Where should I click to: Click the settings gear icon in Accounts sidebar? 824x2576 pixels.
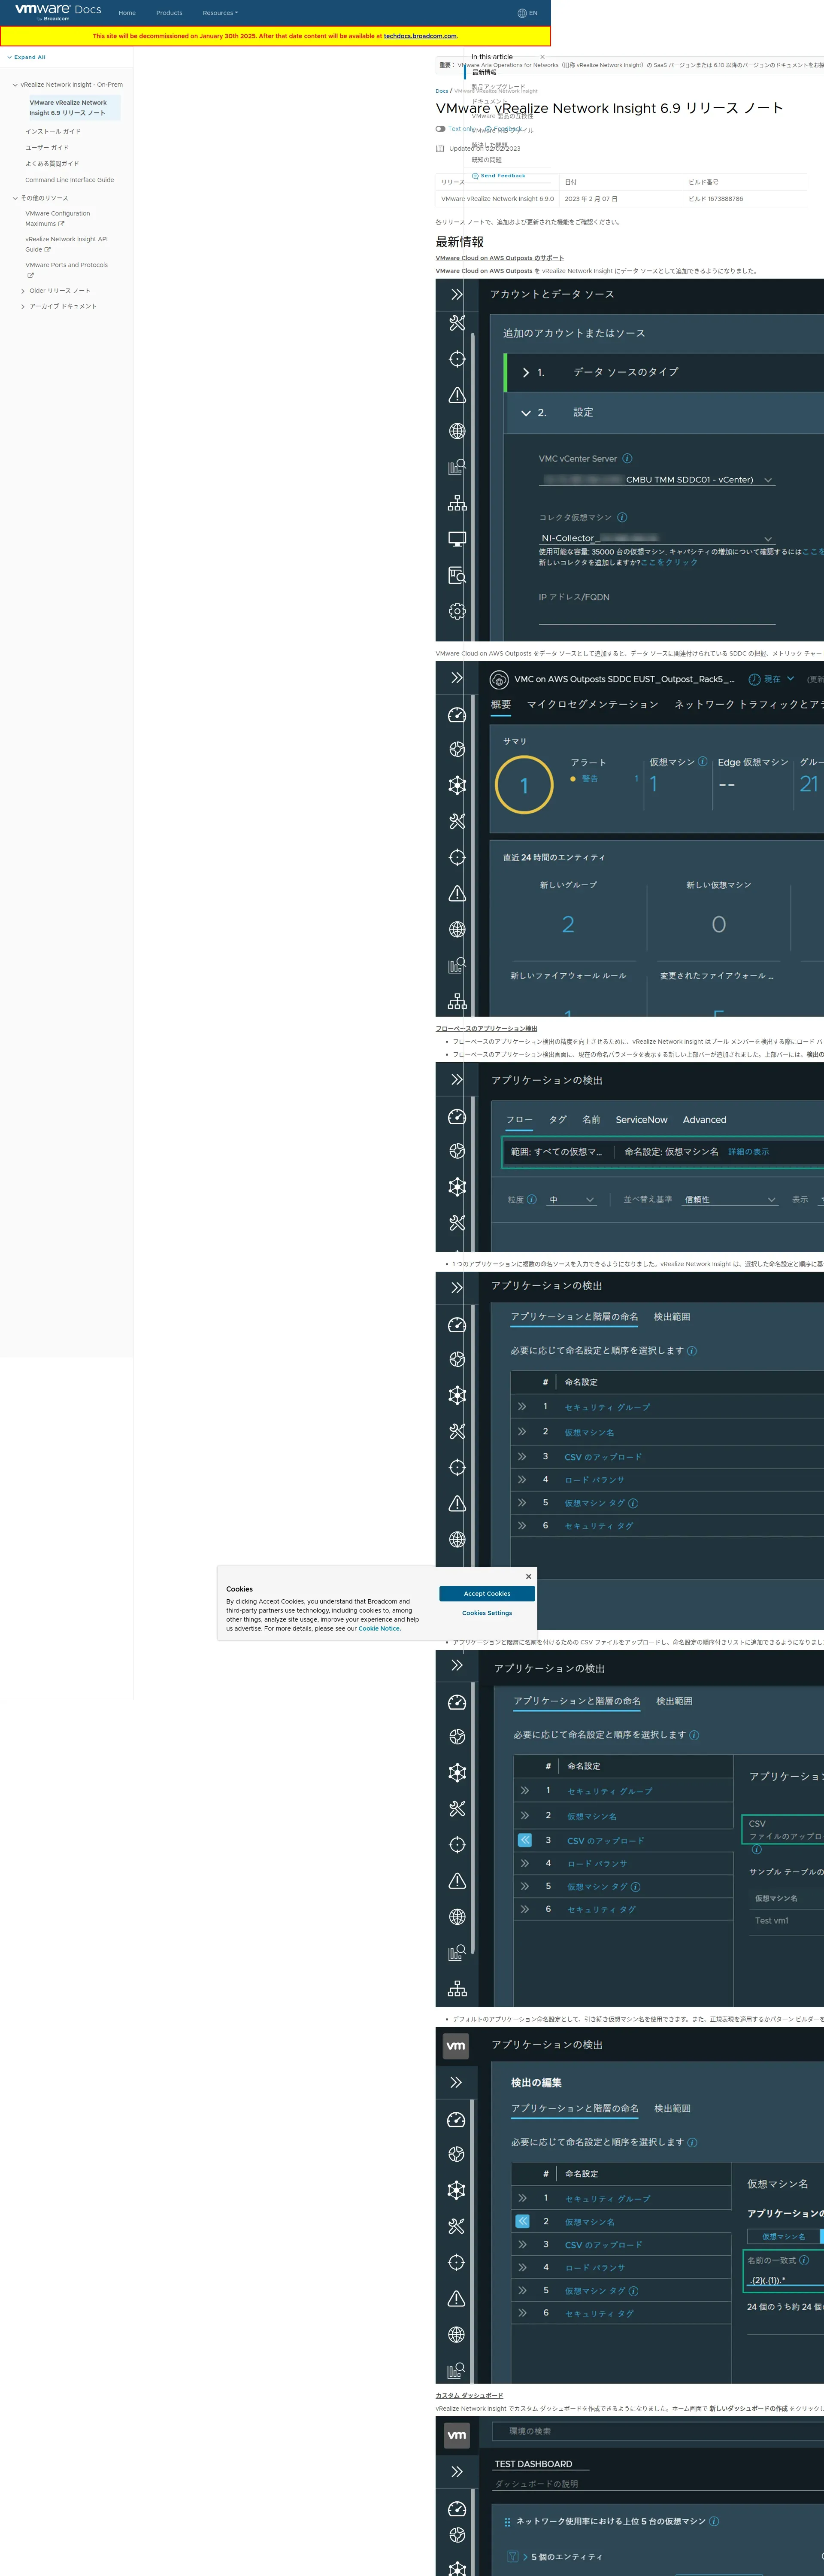tap(457, 611)
